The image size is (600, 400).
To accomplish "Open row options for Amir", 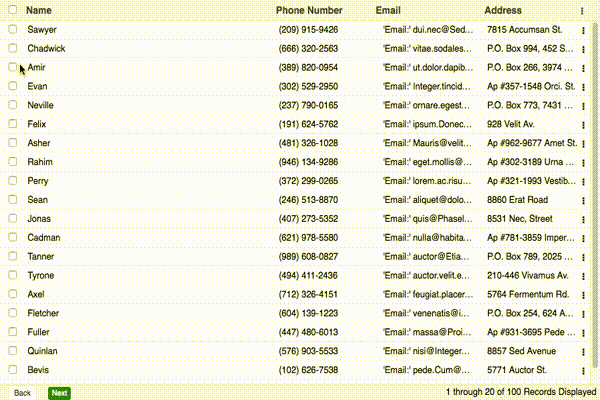I will click(x=583, y=68).
